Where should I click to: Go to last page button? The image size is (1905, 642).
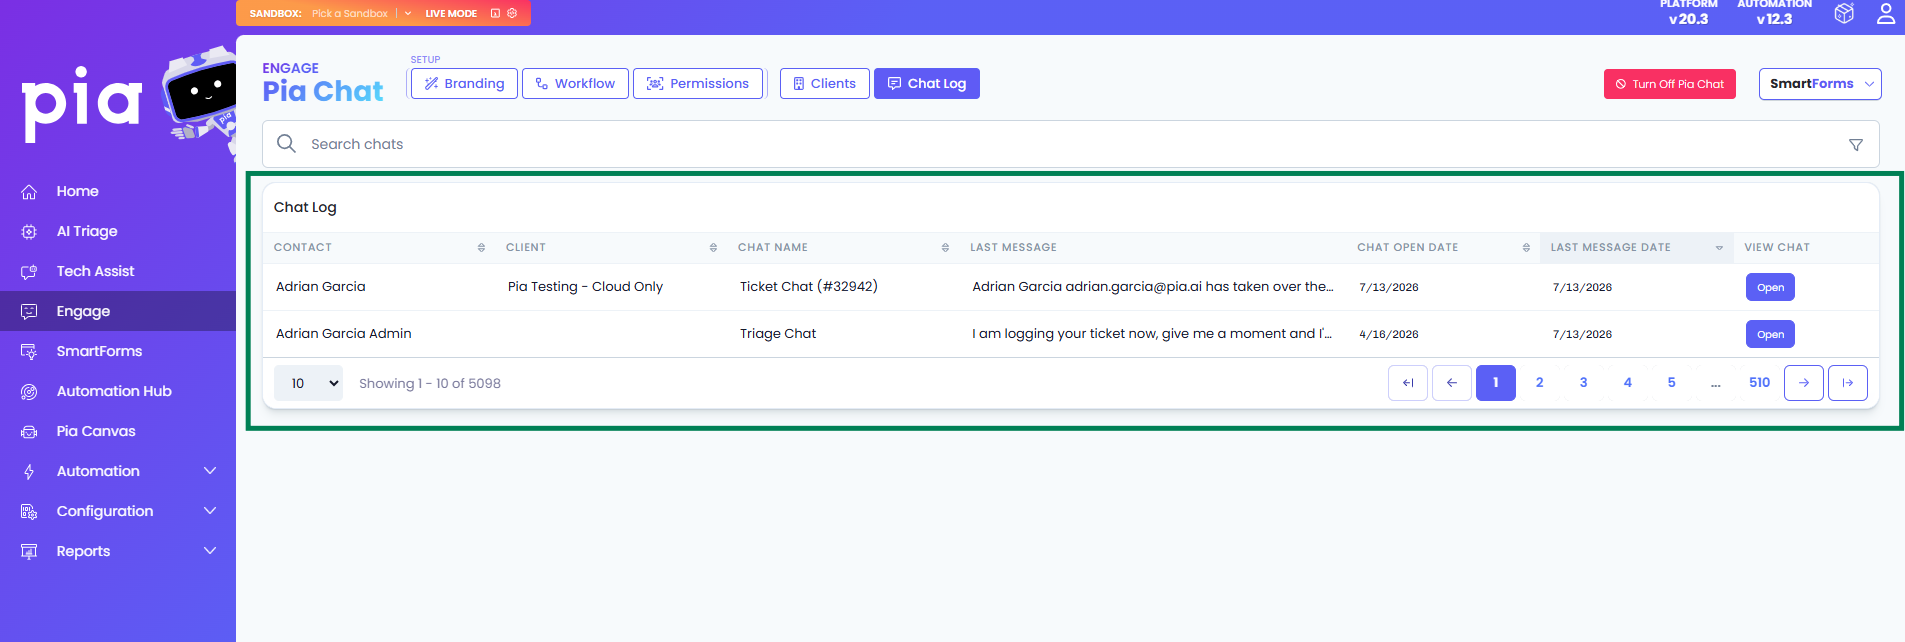click(x=1848, y=383)
